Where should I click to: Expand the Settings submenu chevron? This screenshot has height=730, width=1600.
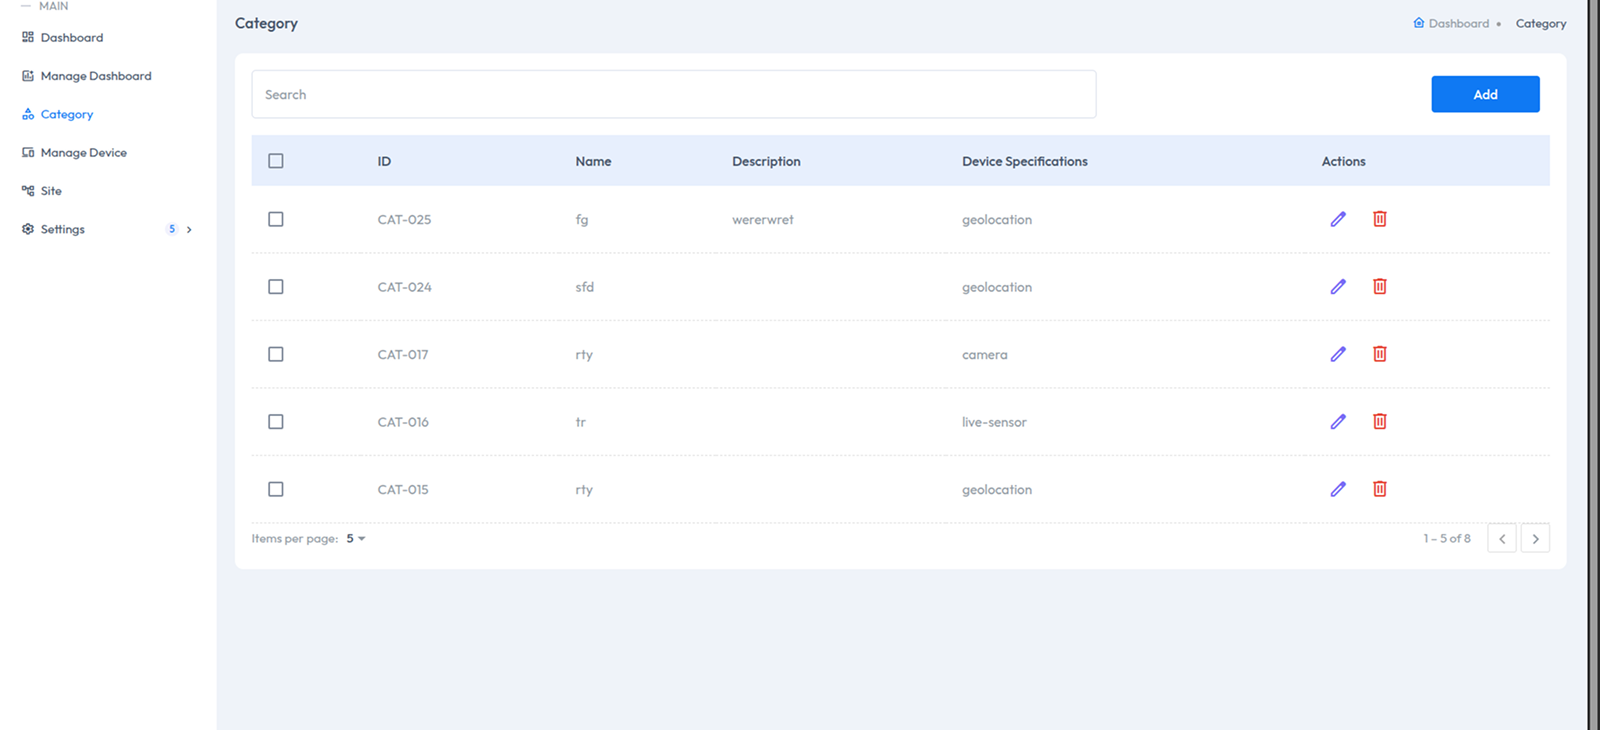click(189, 229)
